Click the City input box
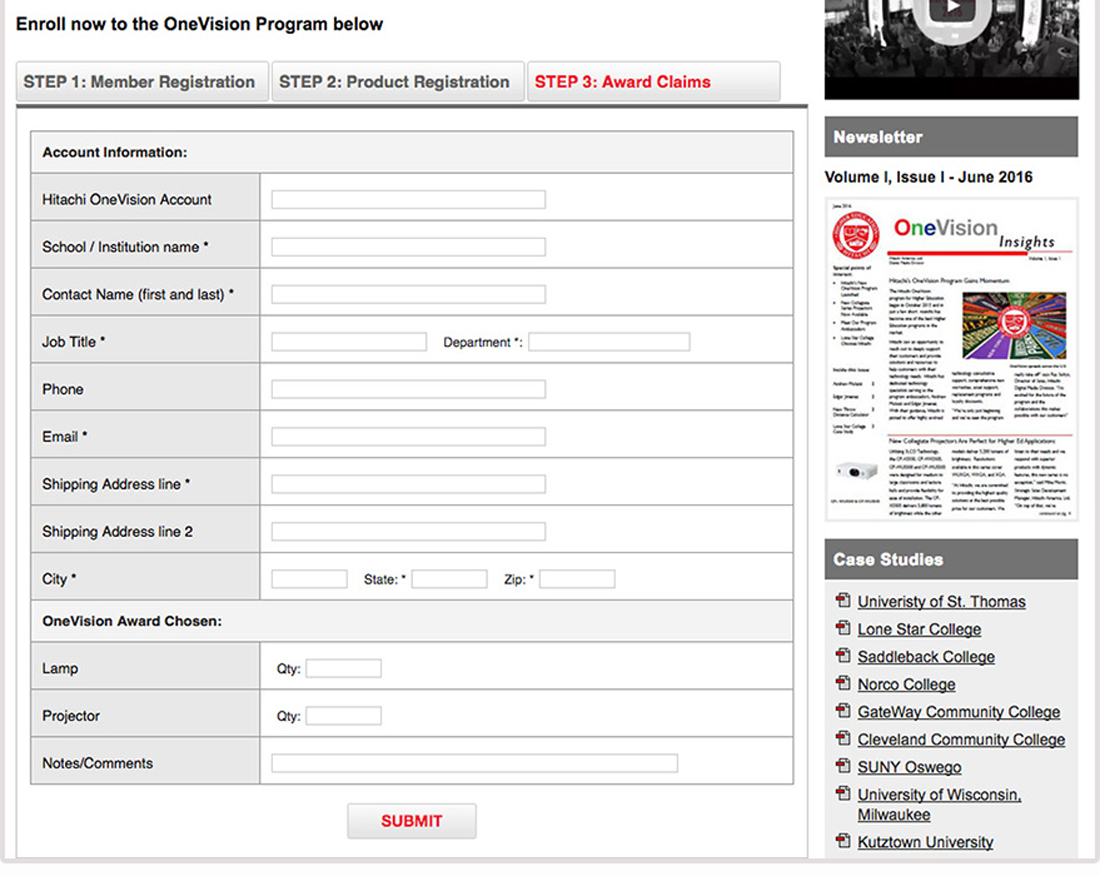This screenshot has height=876, width=1100. 309,579
